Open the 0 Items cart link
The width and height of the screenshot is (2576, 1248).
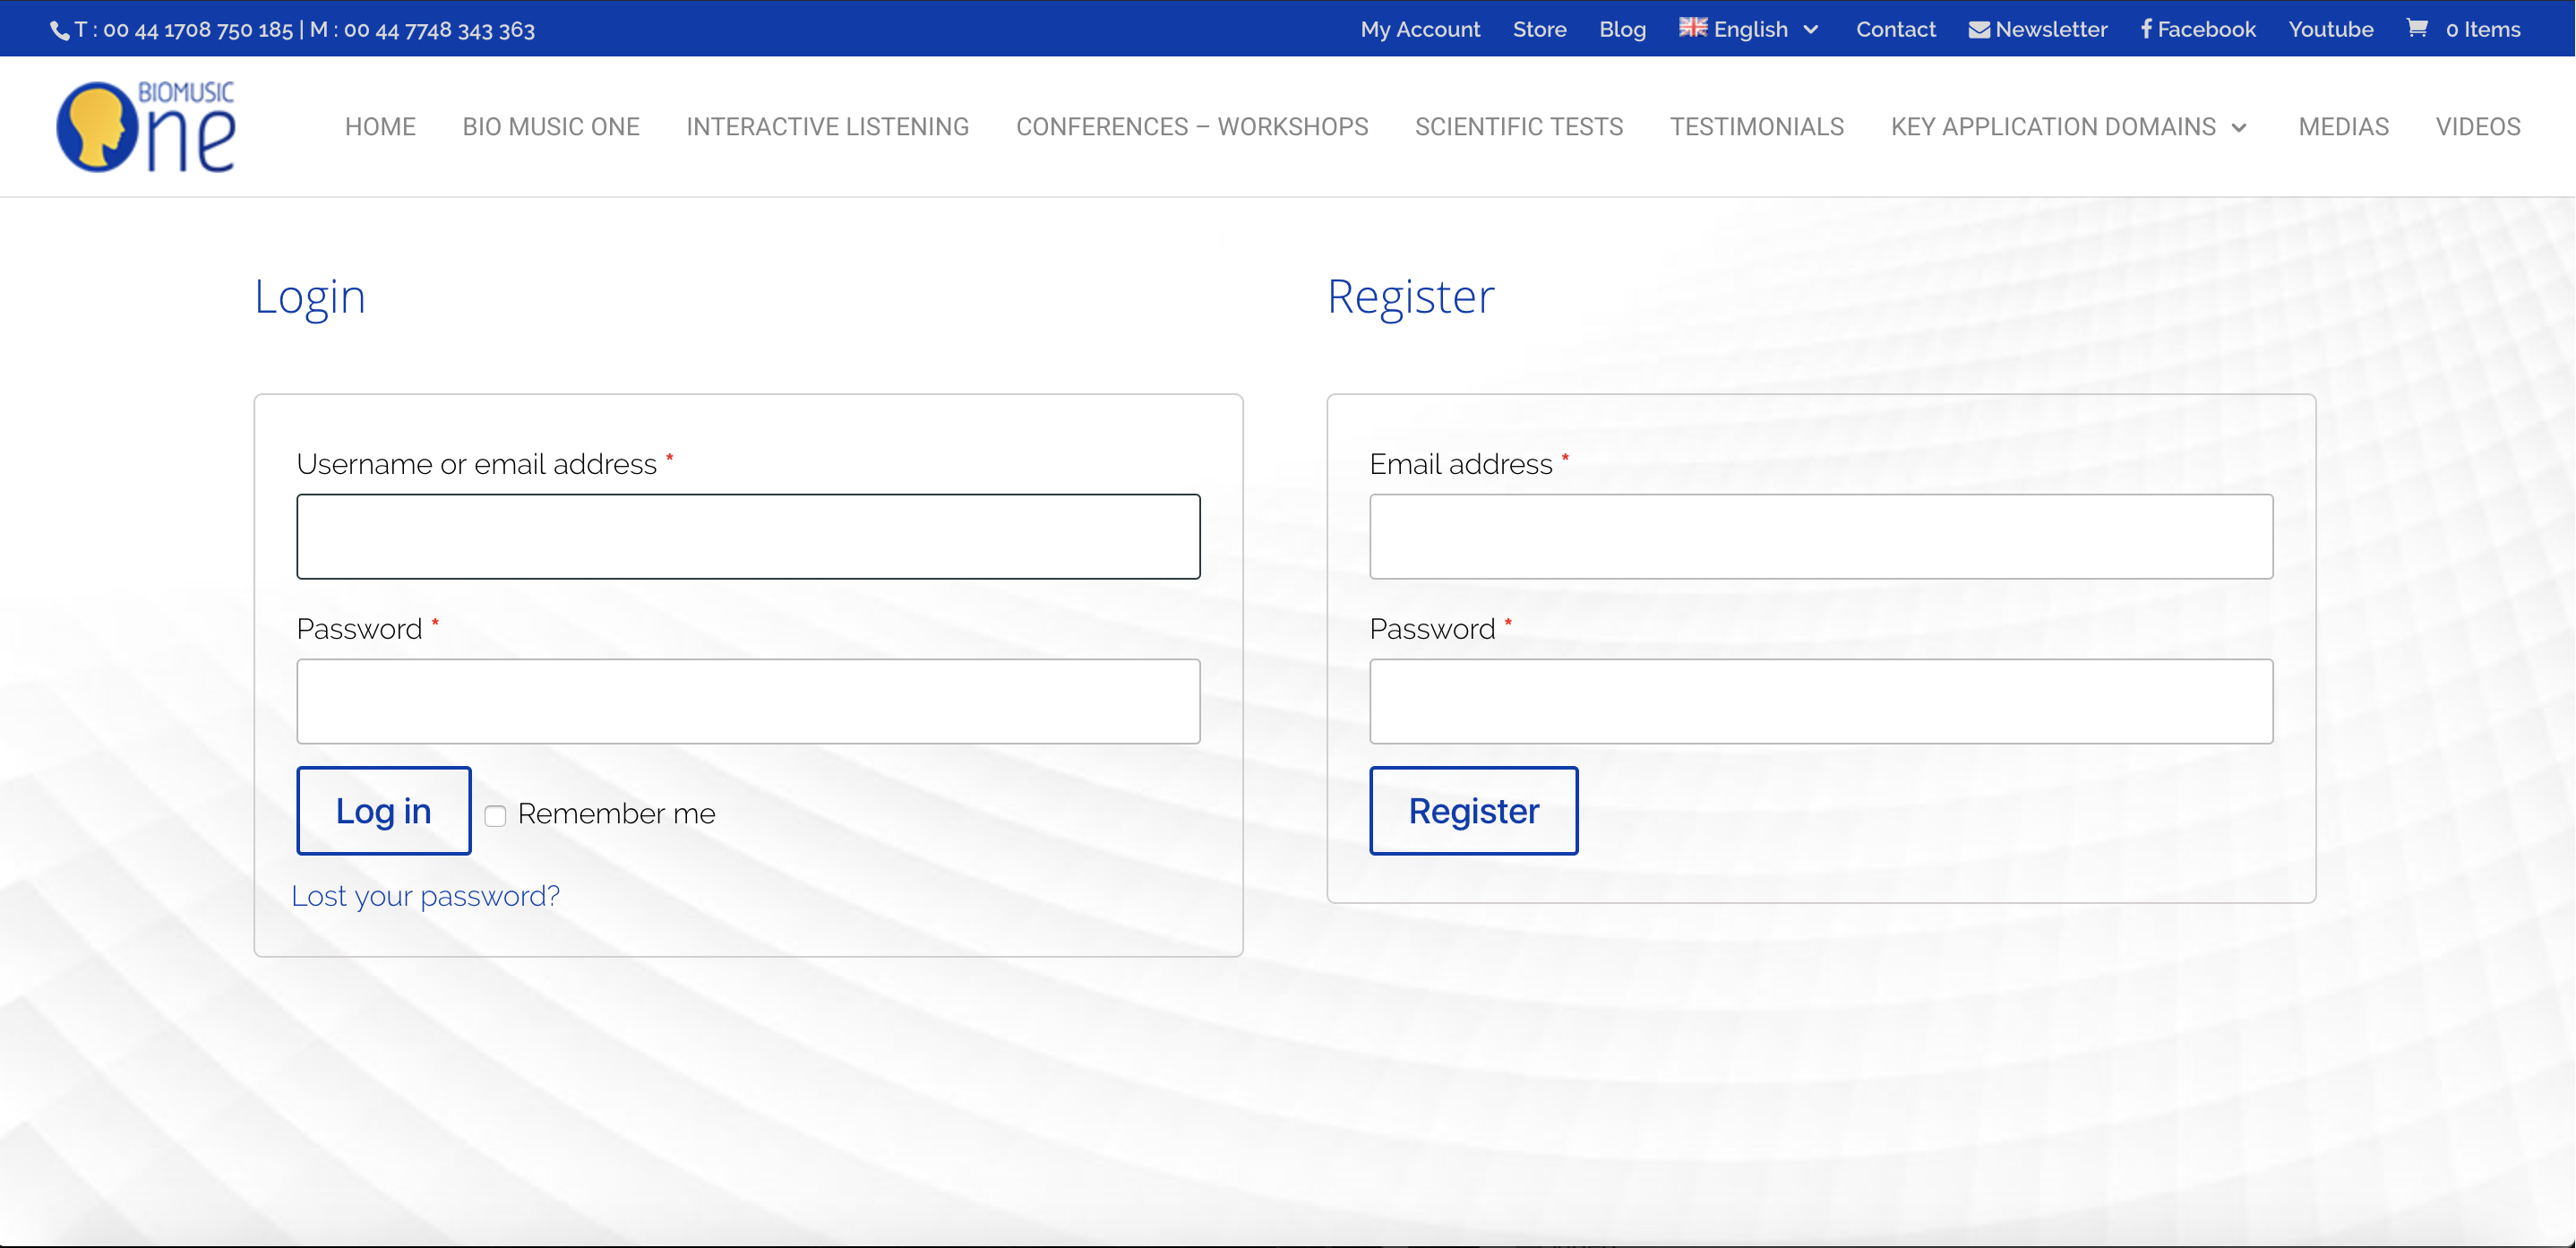[2482, 29]
